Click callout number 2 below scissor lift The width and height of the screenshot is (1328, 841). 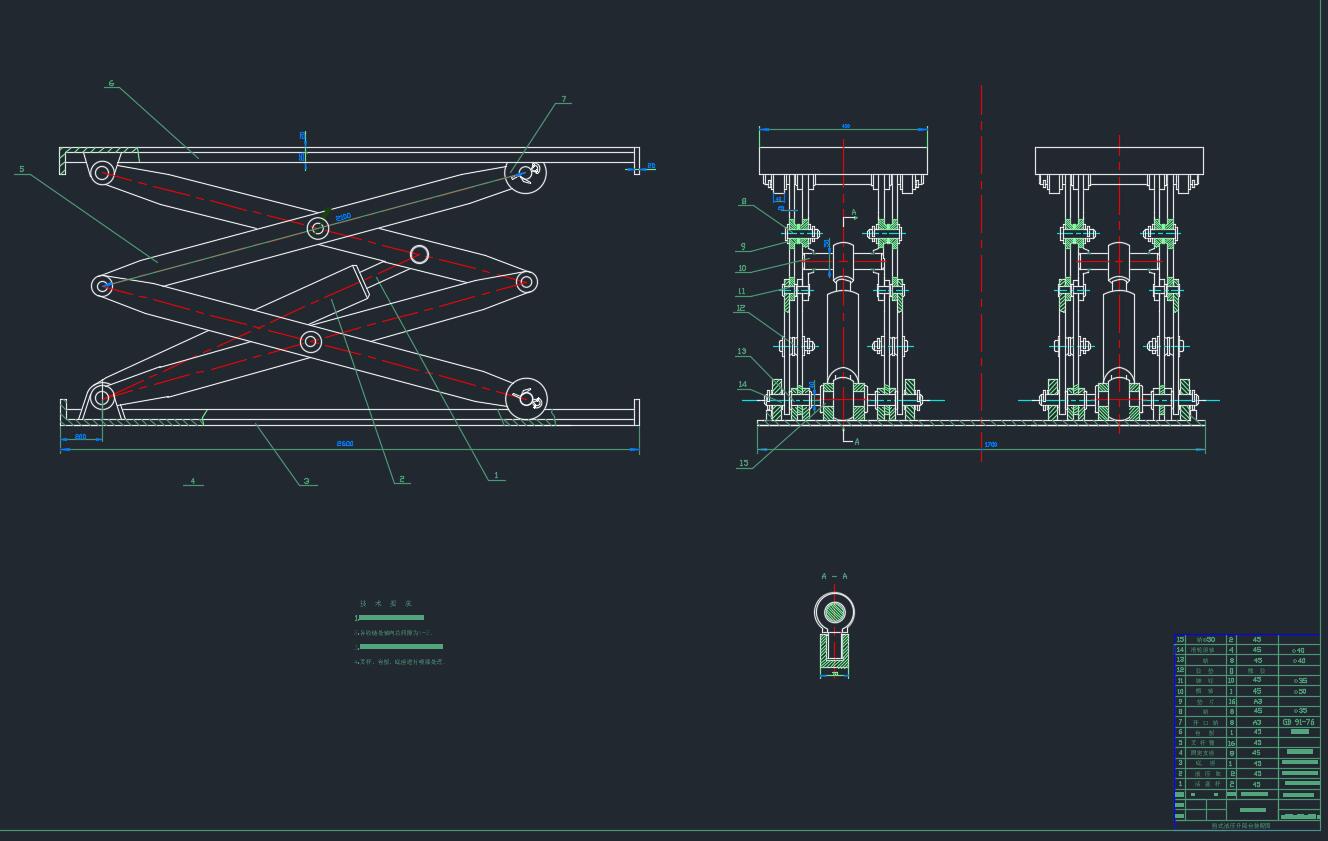[402, 479]
